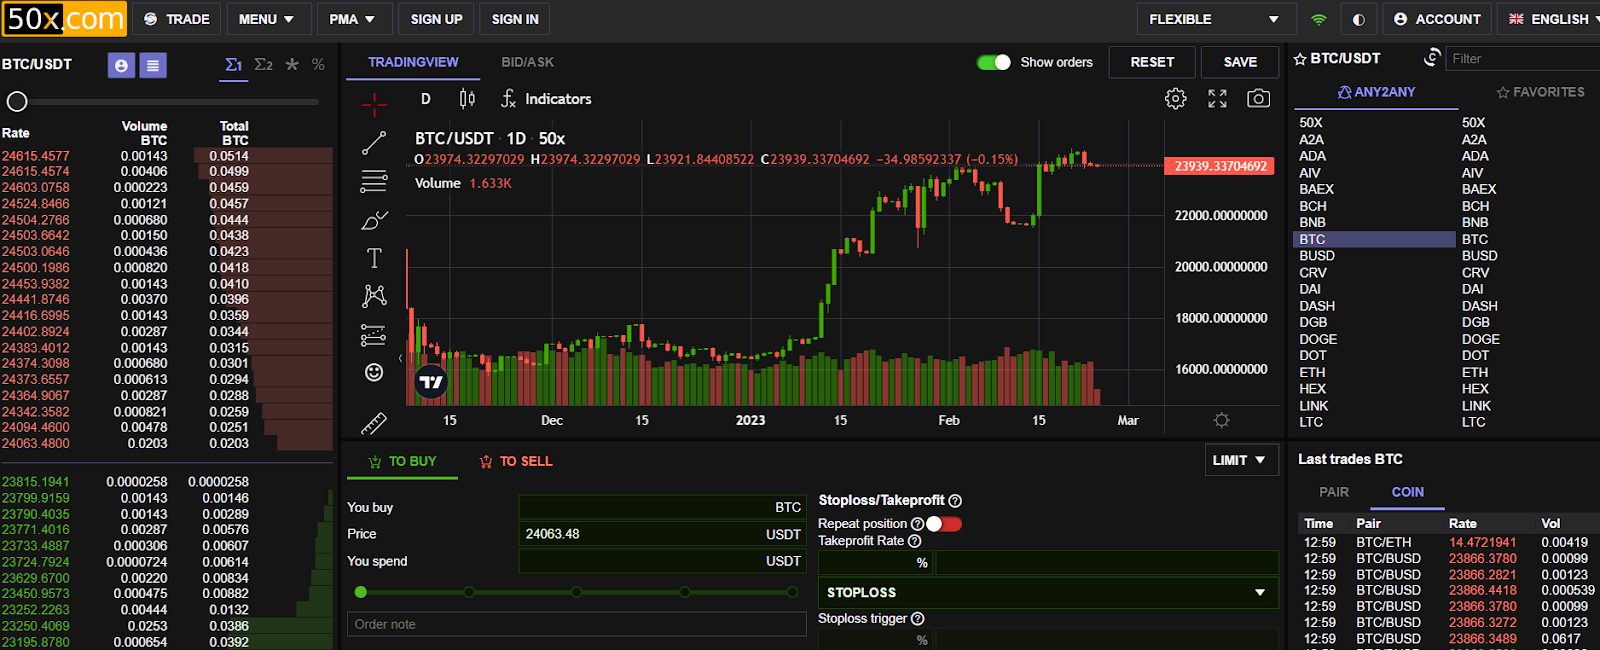Click the middle stop of spend slider

577,592
